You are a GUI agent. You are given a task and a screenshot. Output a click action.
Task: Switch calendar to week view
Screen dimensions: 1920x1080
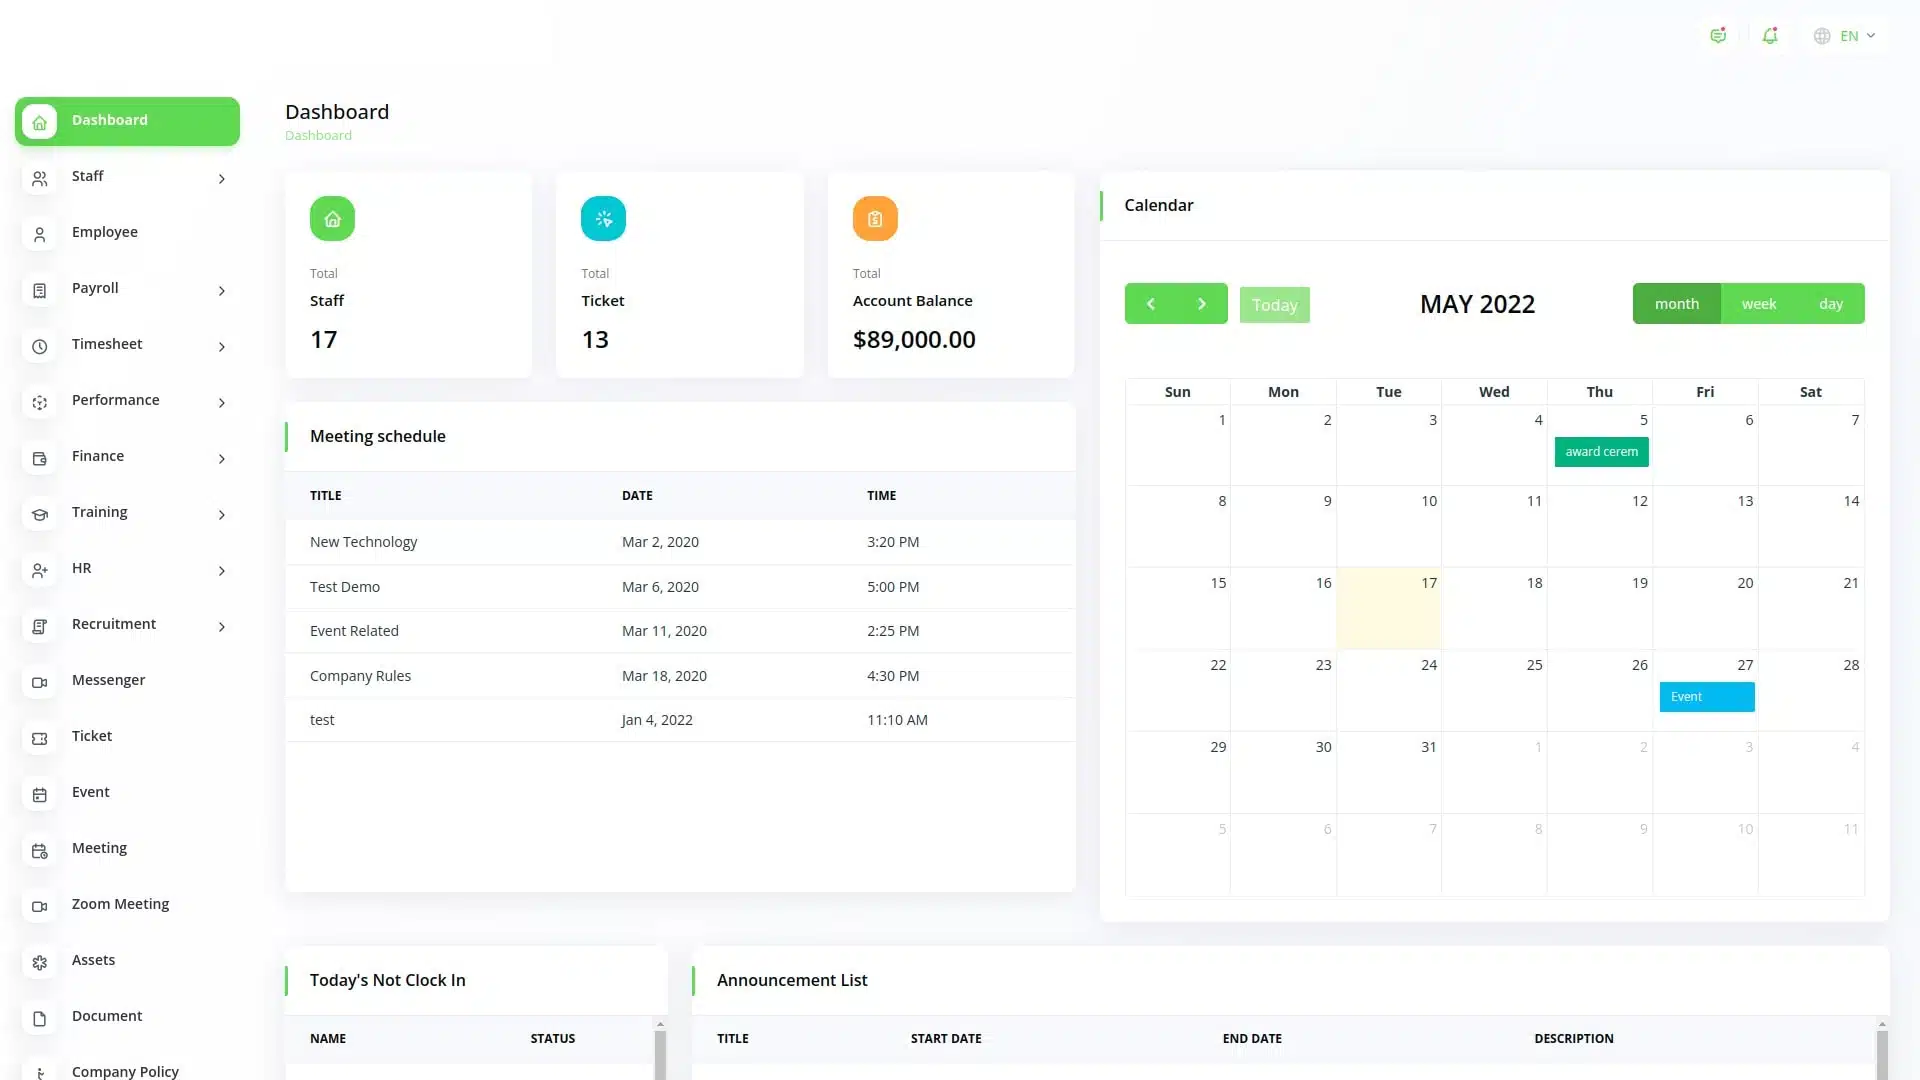tap(1759, 303)
